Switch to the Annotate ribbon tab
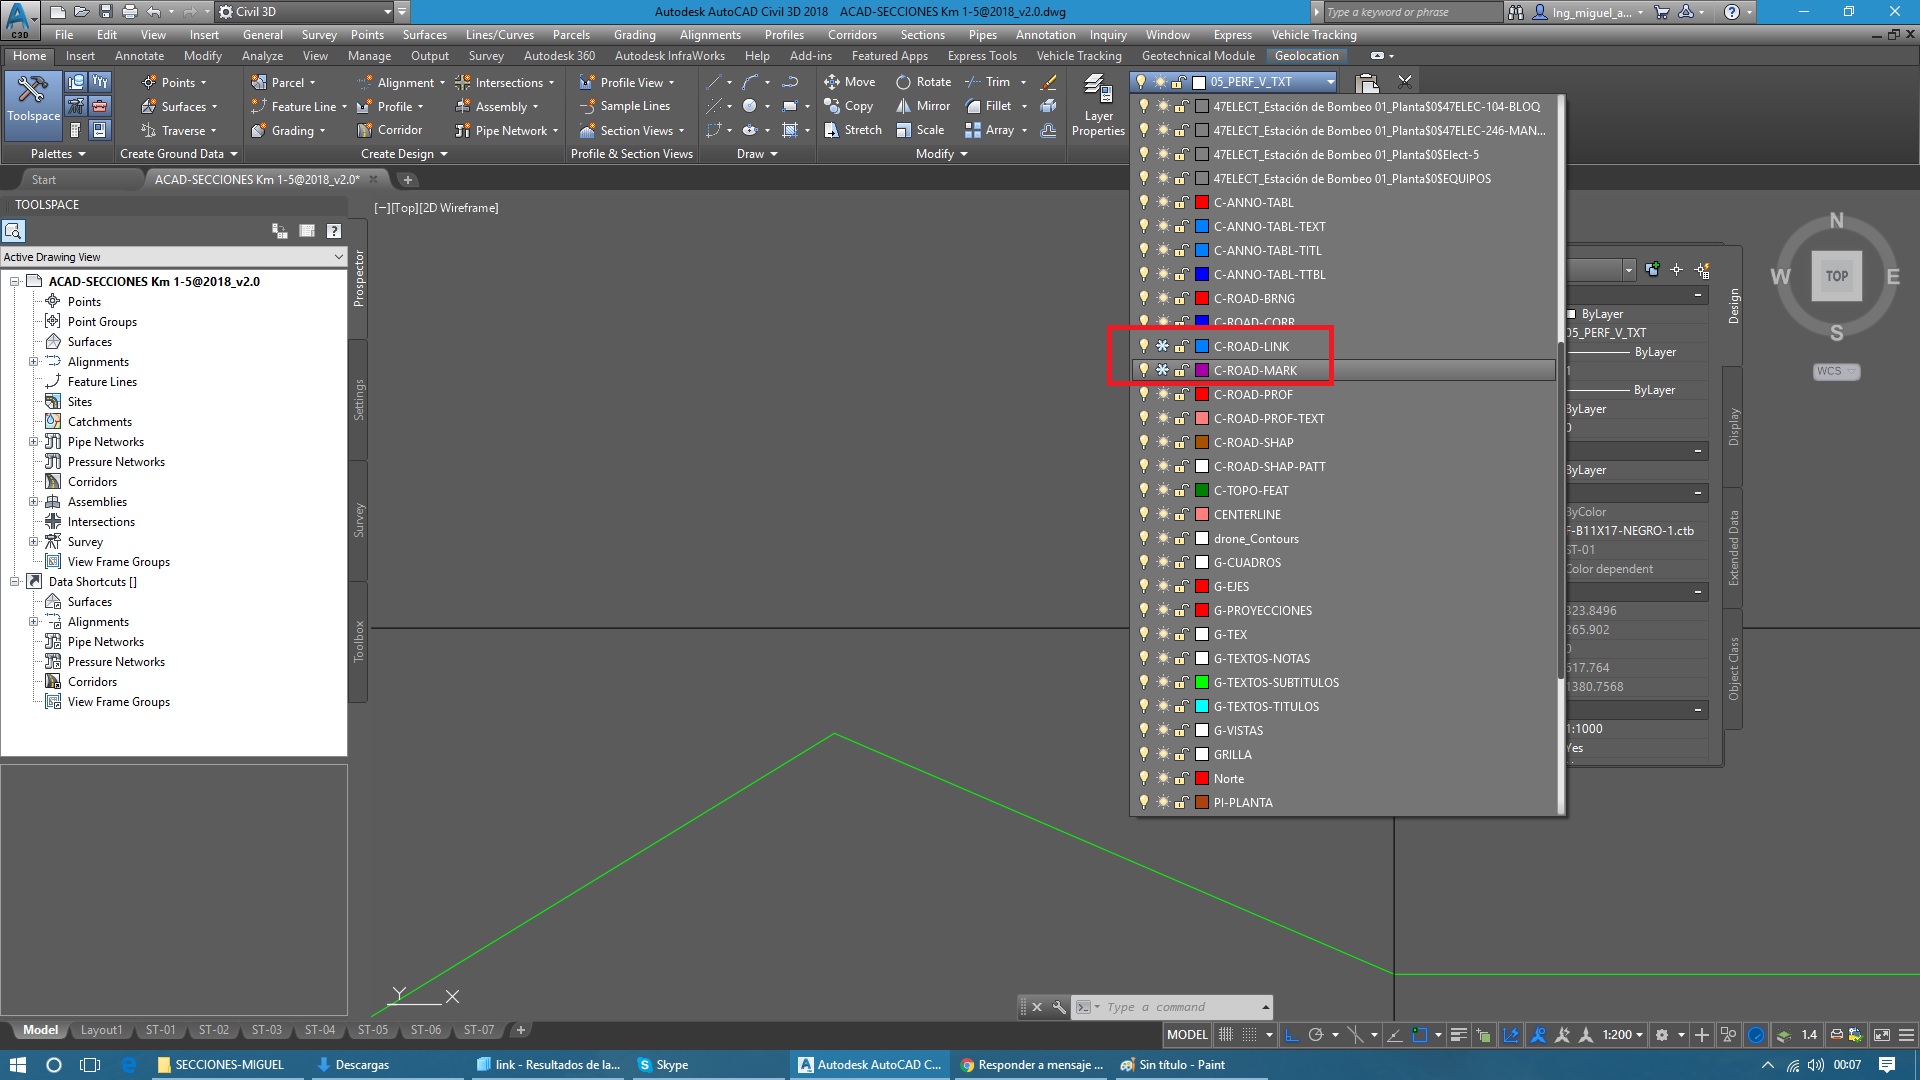The height and width of the screenshot is (1080, 1920). click(x=139, y=56)
